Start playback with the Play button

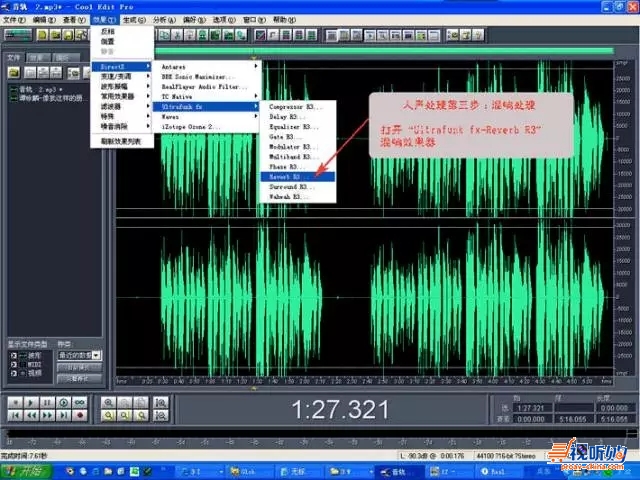(x=31, y=402)
